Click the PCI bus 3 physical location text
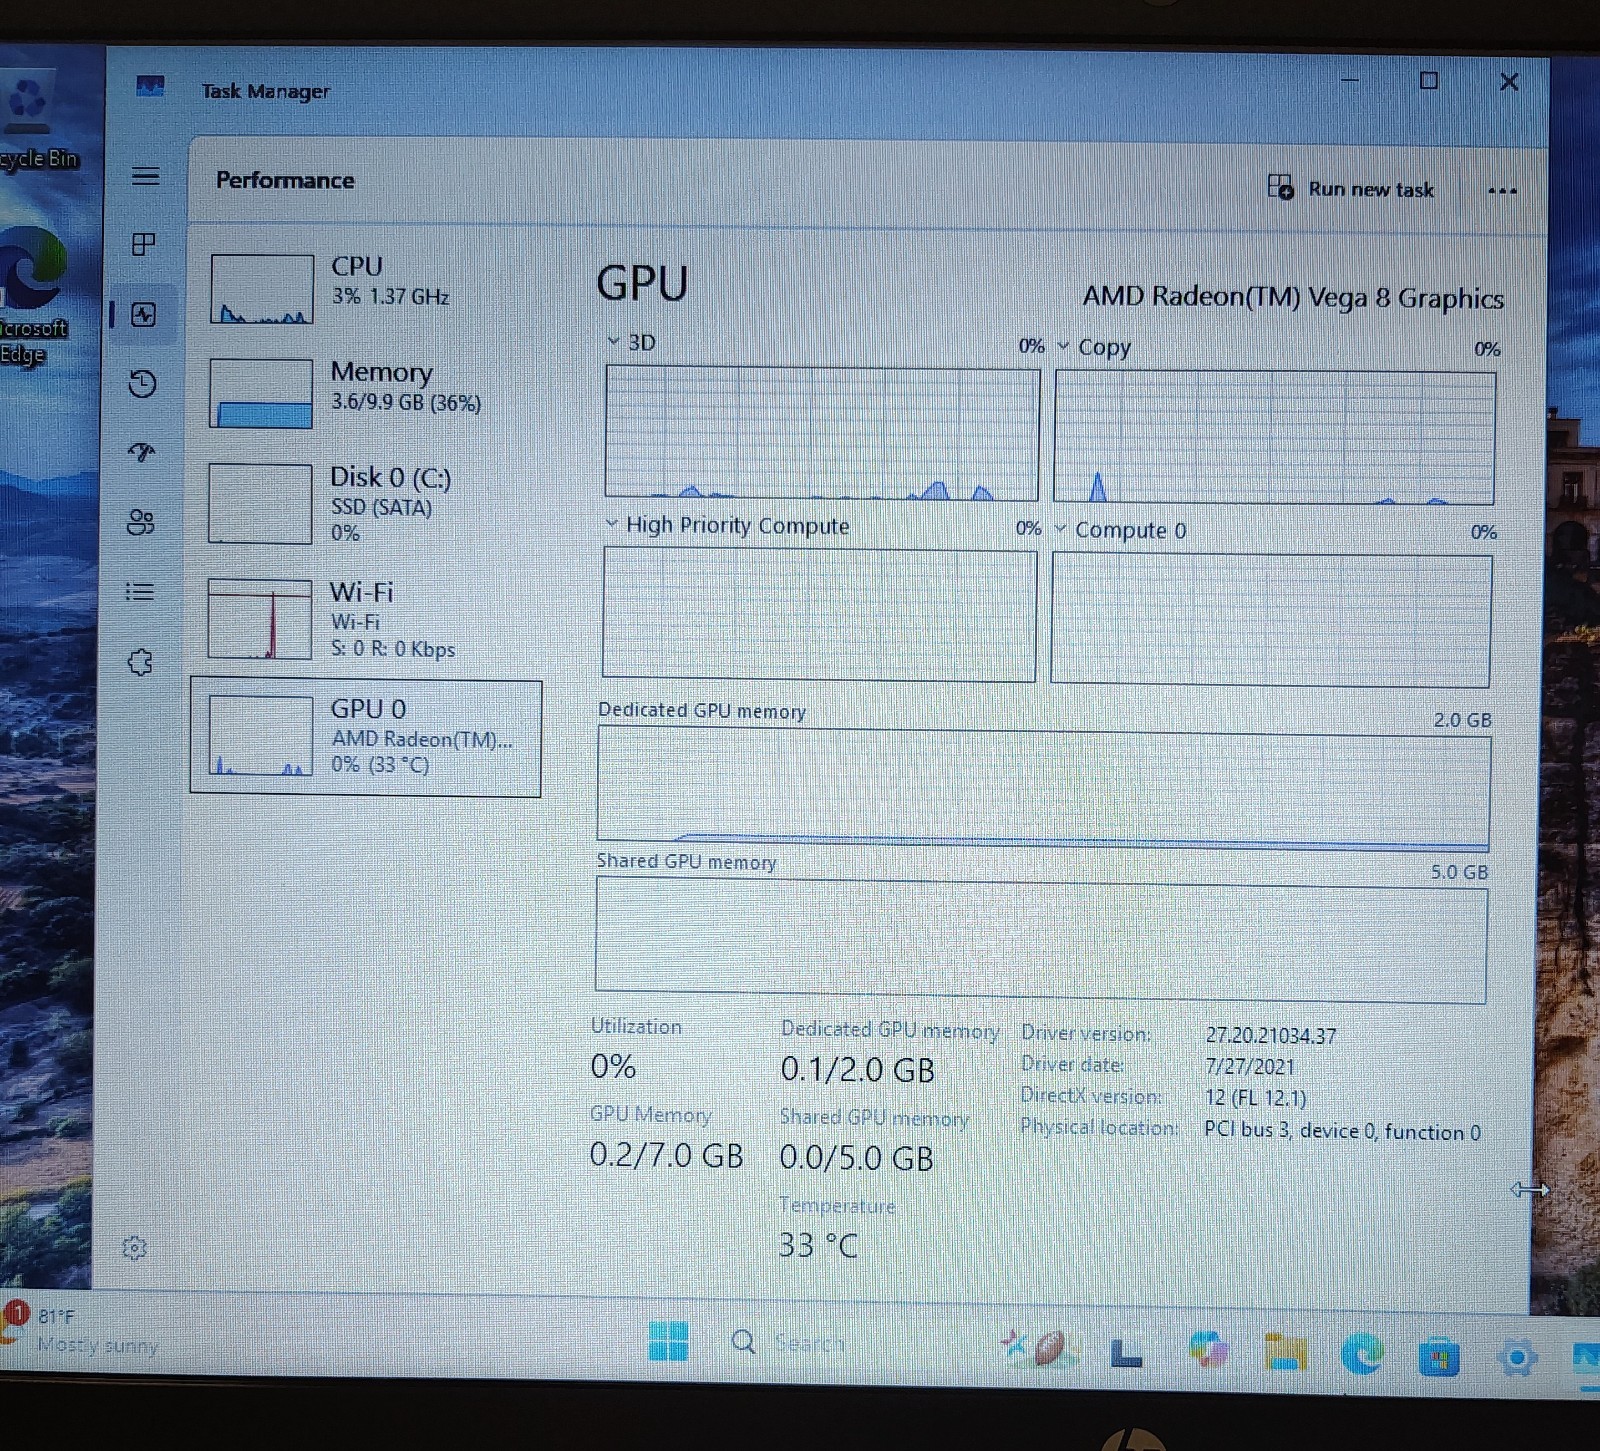 tap(1342, 1131)
